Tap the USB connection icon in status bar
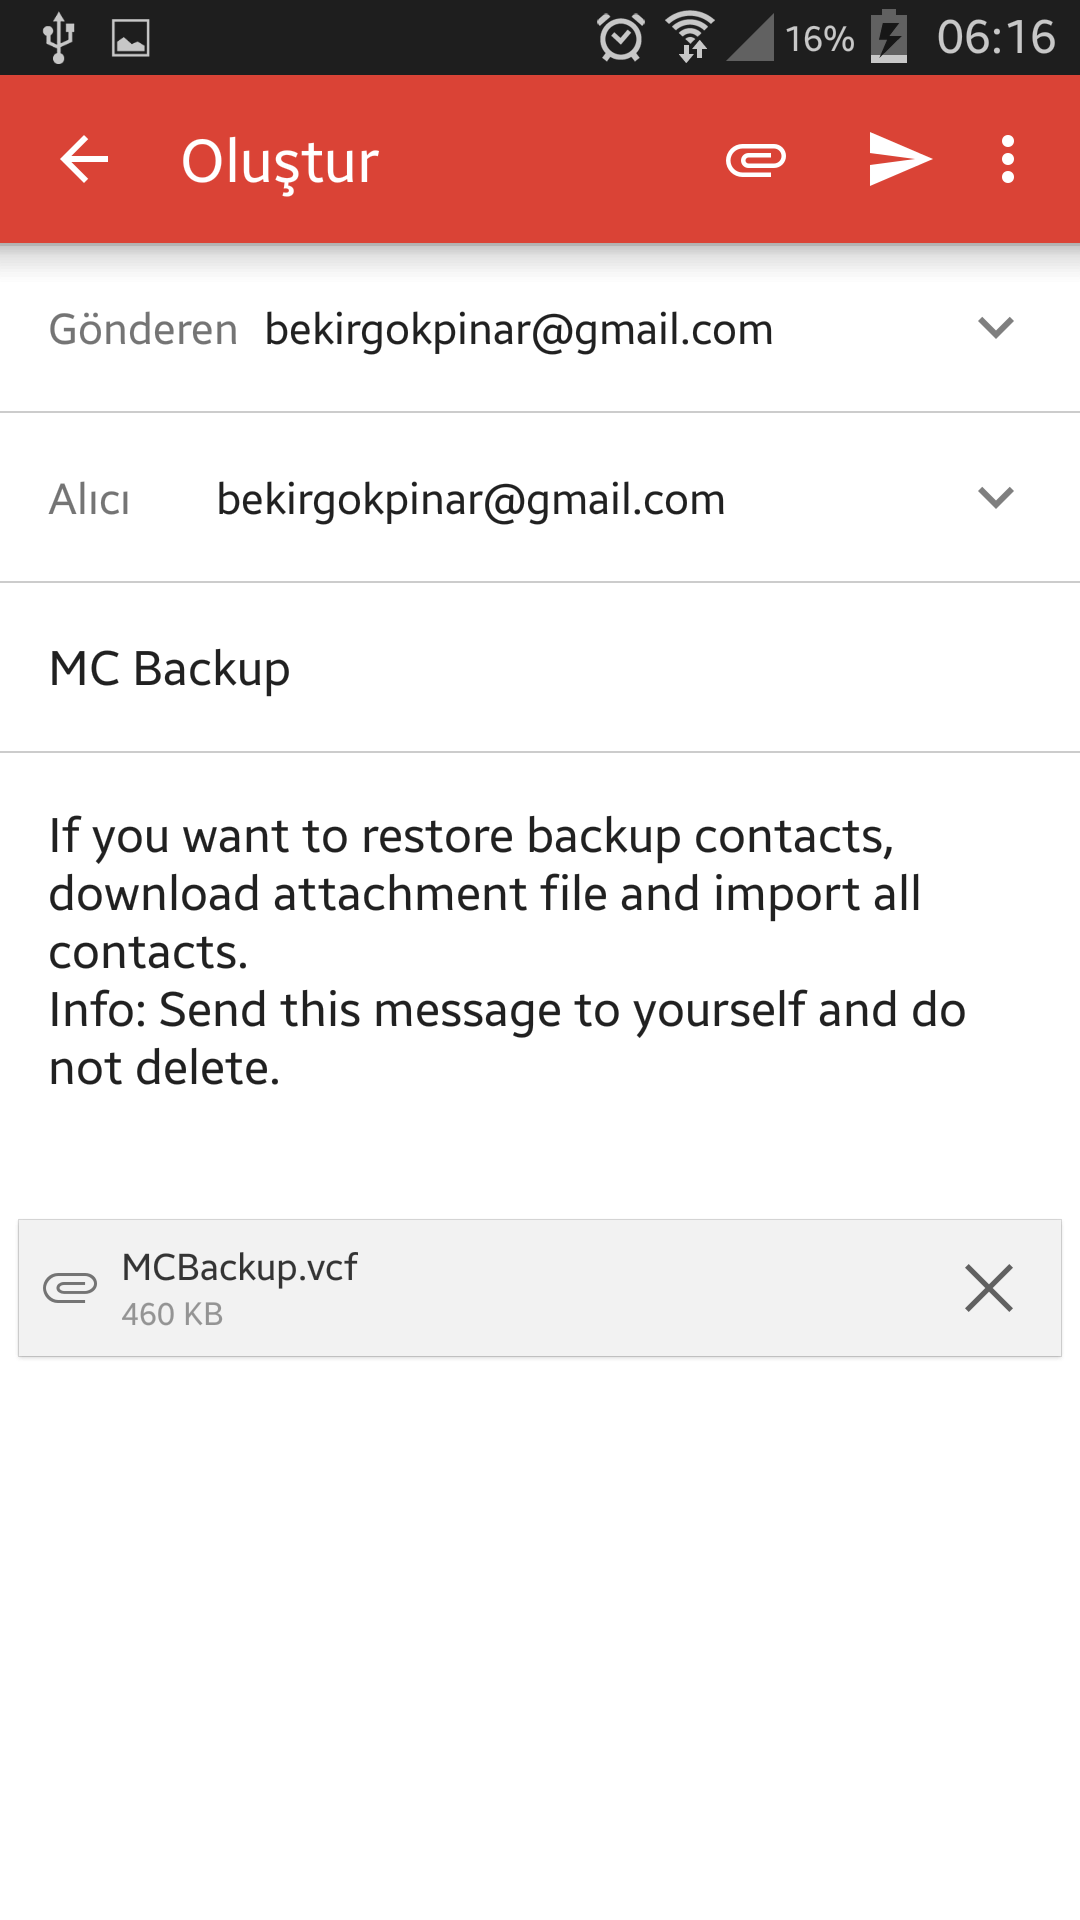This screenshot has width=1080, height=1920. click(x=59, y=38)
